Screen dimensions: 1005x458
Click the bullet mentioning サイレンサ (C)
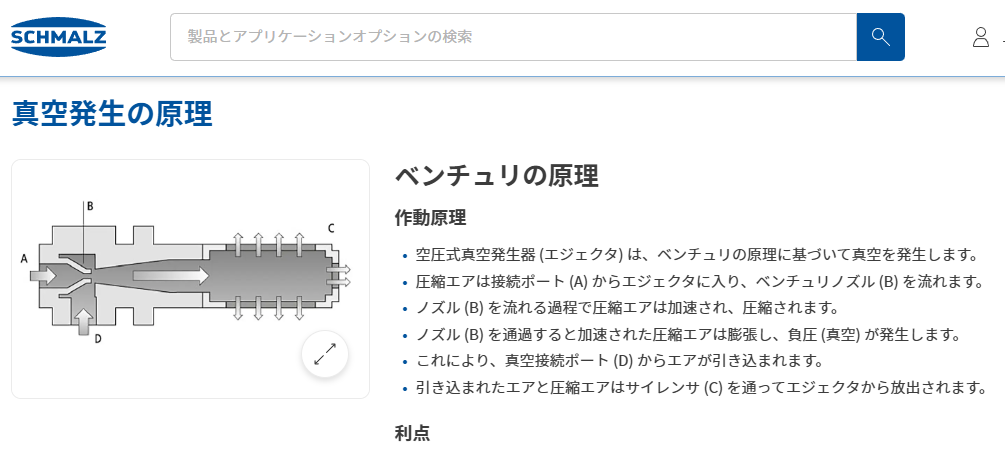(x=701, y=388)
